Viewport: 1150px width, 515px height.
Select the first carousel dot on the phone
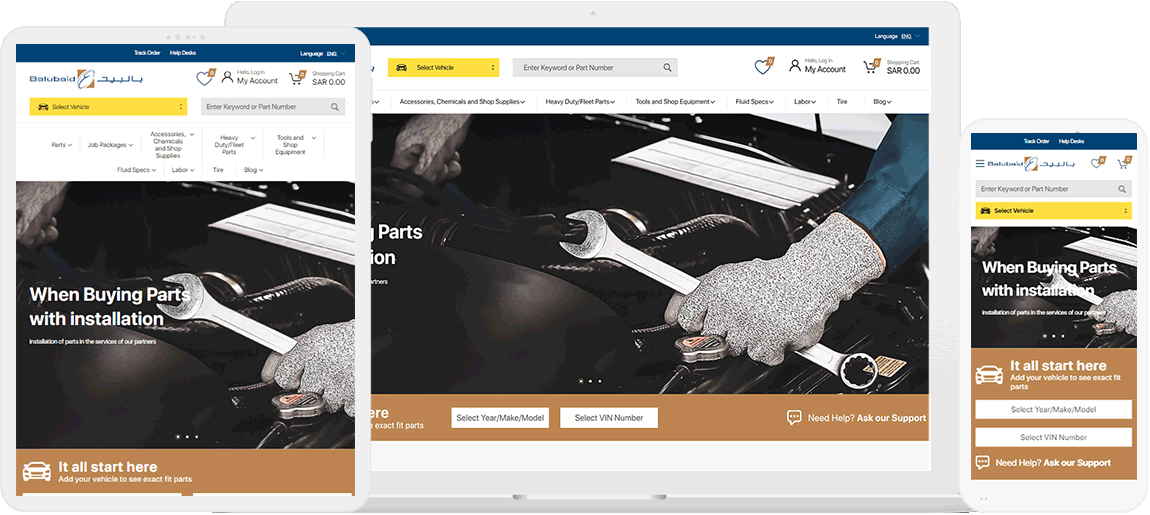coord(1045,336)
